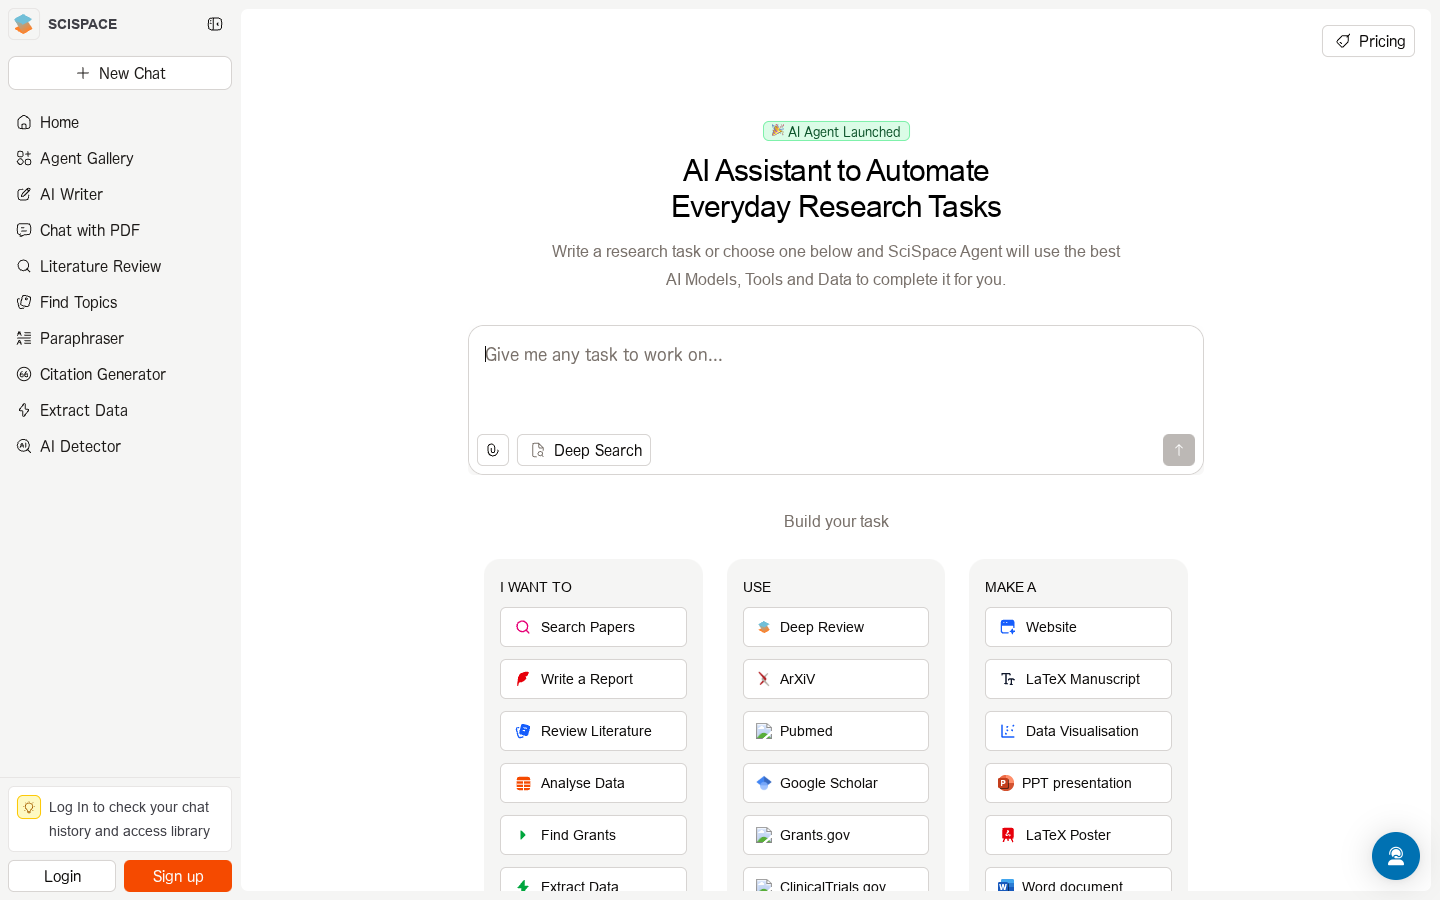Click the attach file paperclip icon
The image size is (1440, 900).
(493, 450)
